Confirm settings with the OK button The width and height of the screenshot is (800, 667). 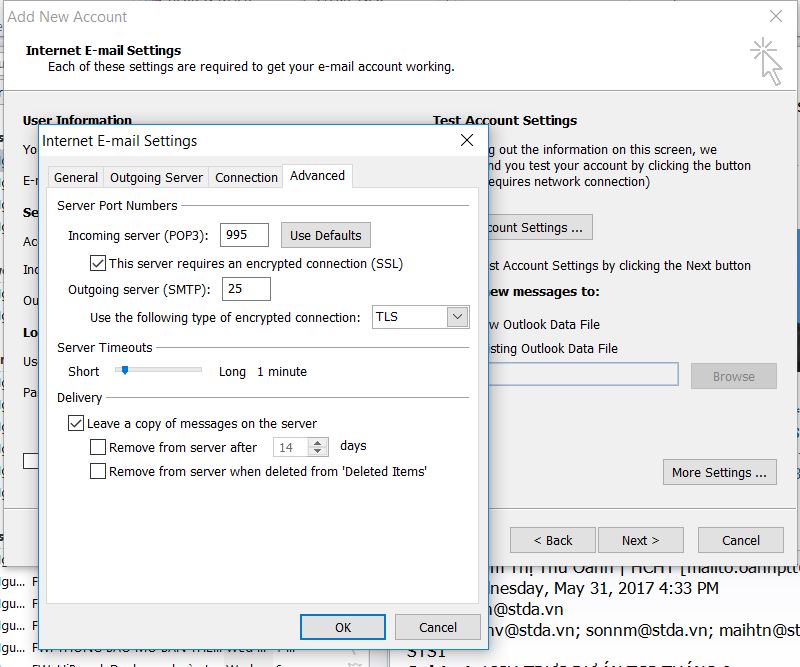pyautogui.click(x=342, y=627)
